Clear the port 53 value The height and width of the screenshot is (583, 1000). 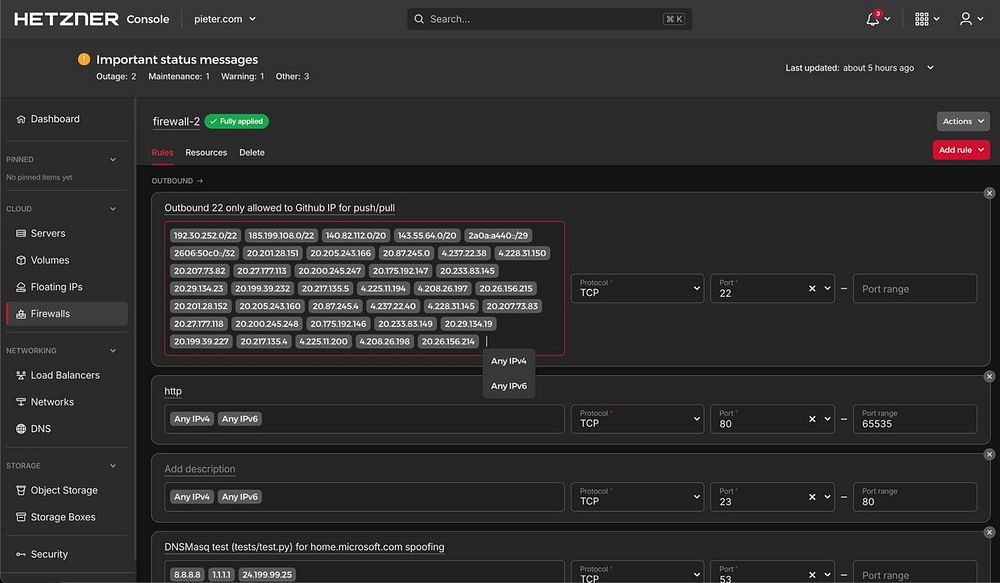click(x=812, y=575)
